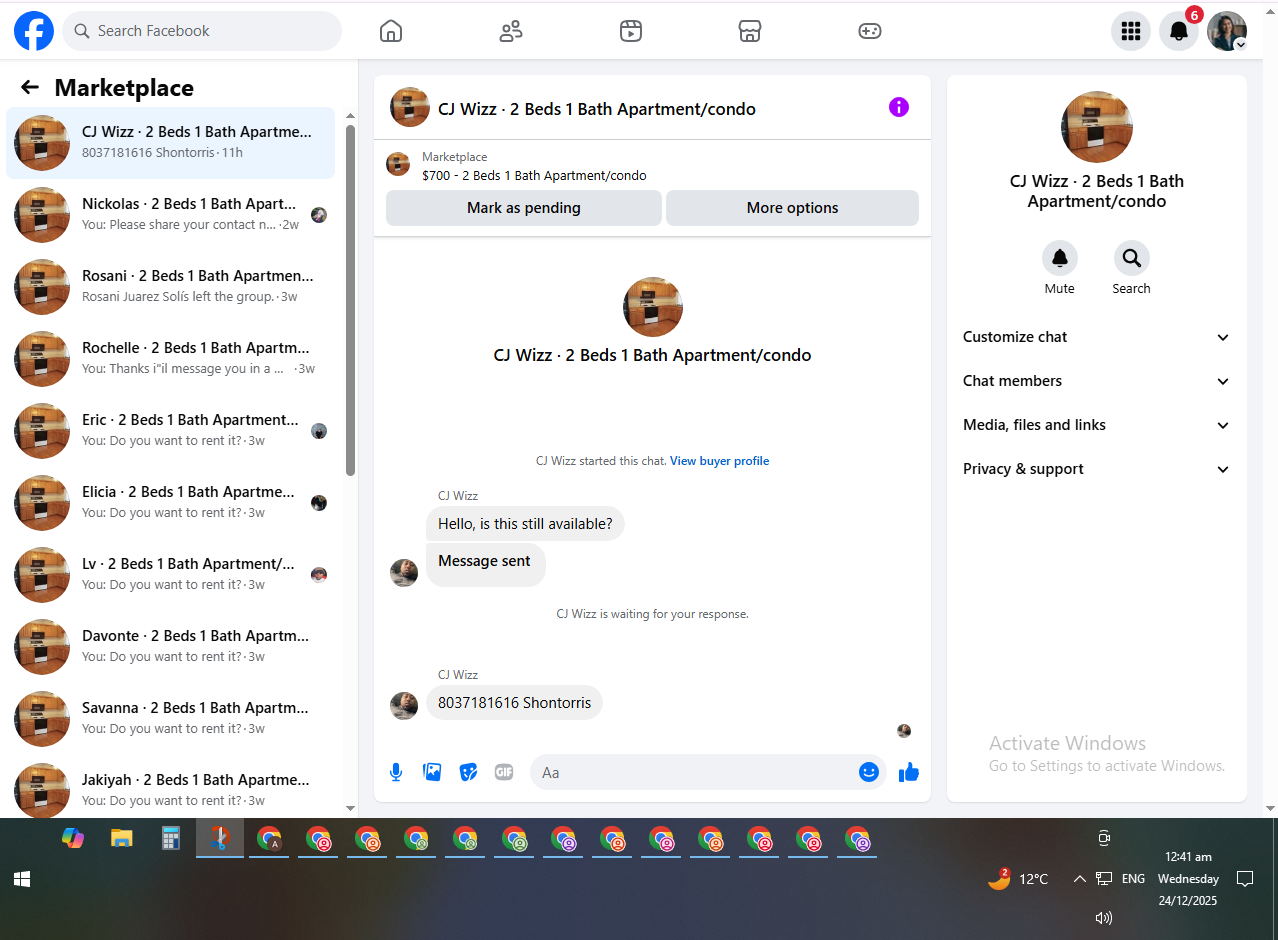
Task: Open the Copilot icon on taskbar
Action: (73, 838)
